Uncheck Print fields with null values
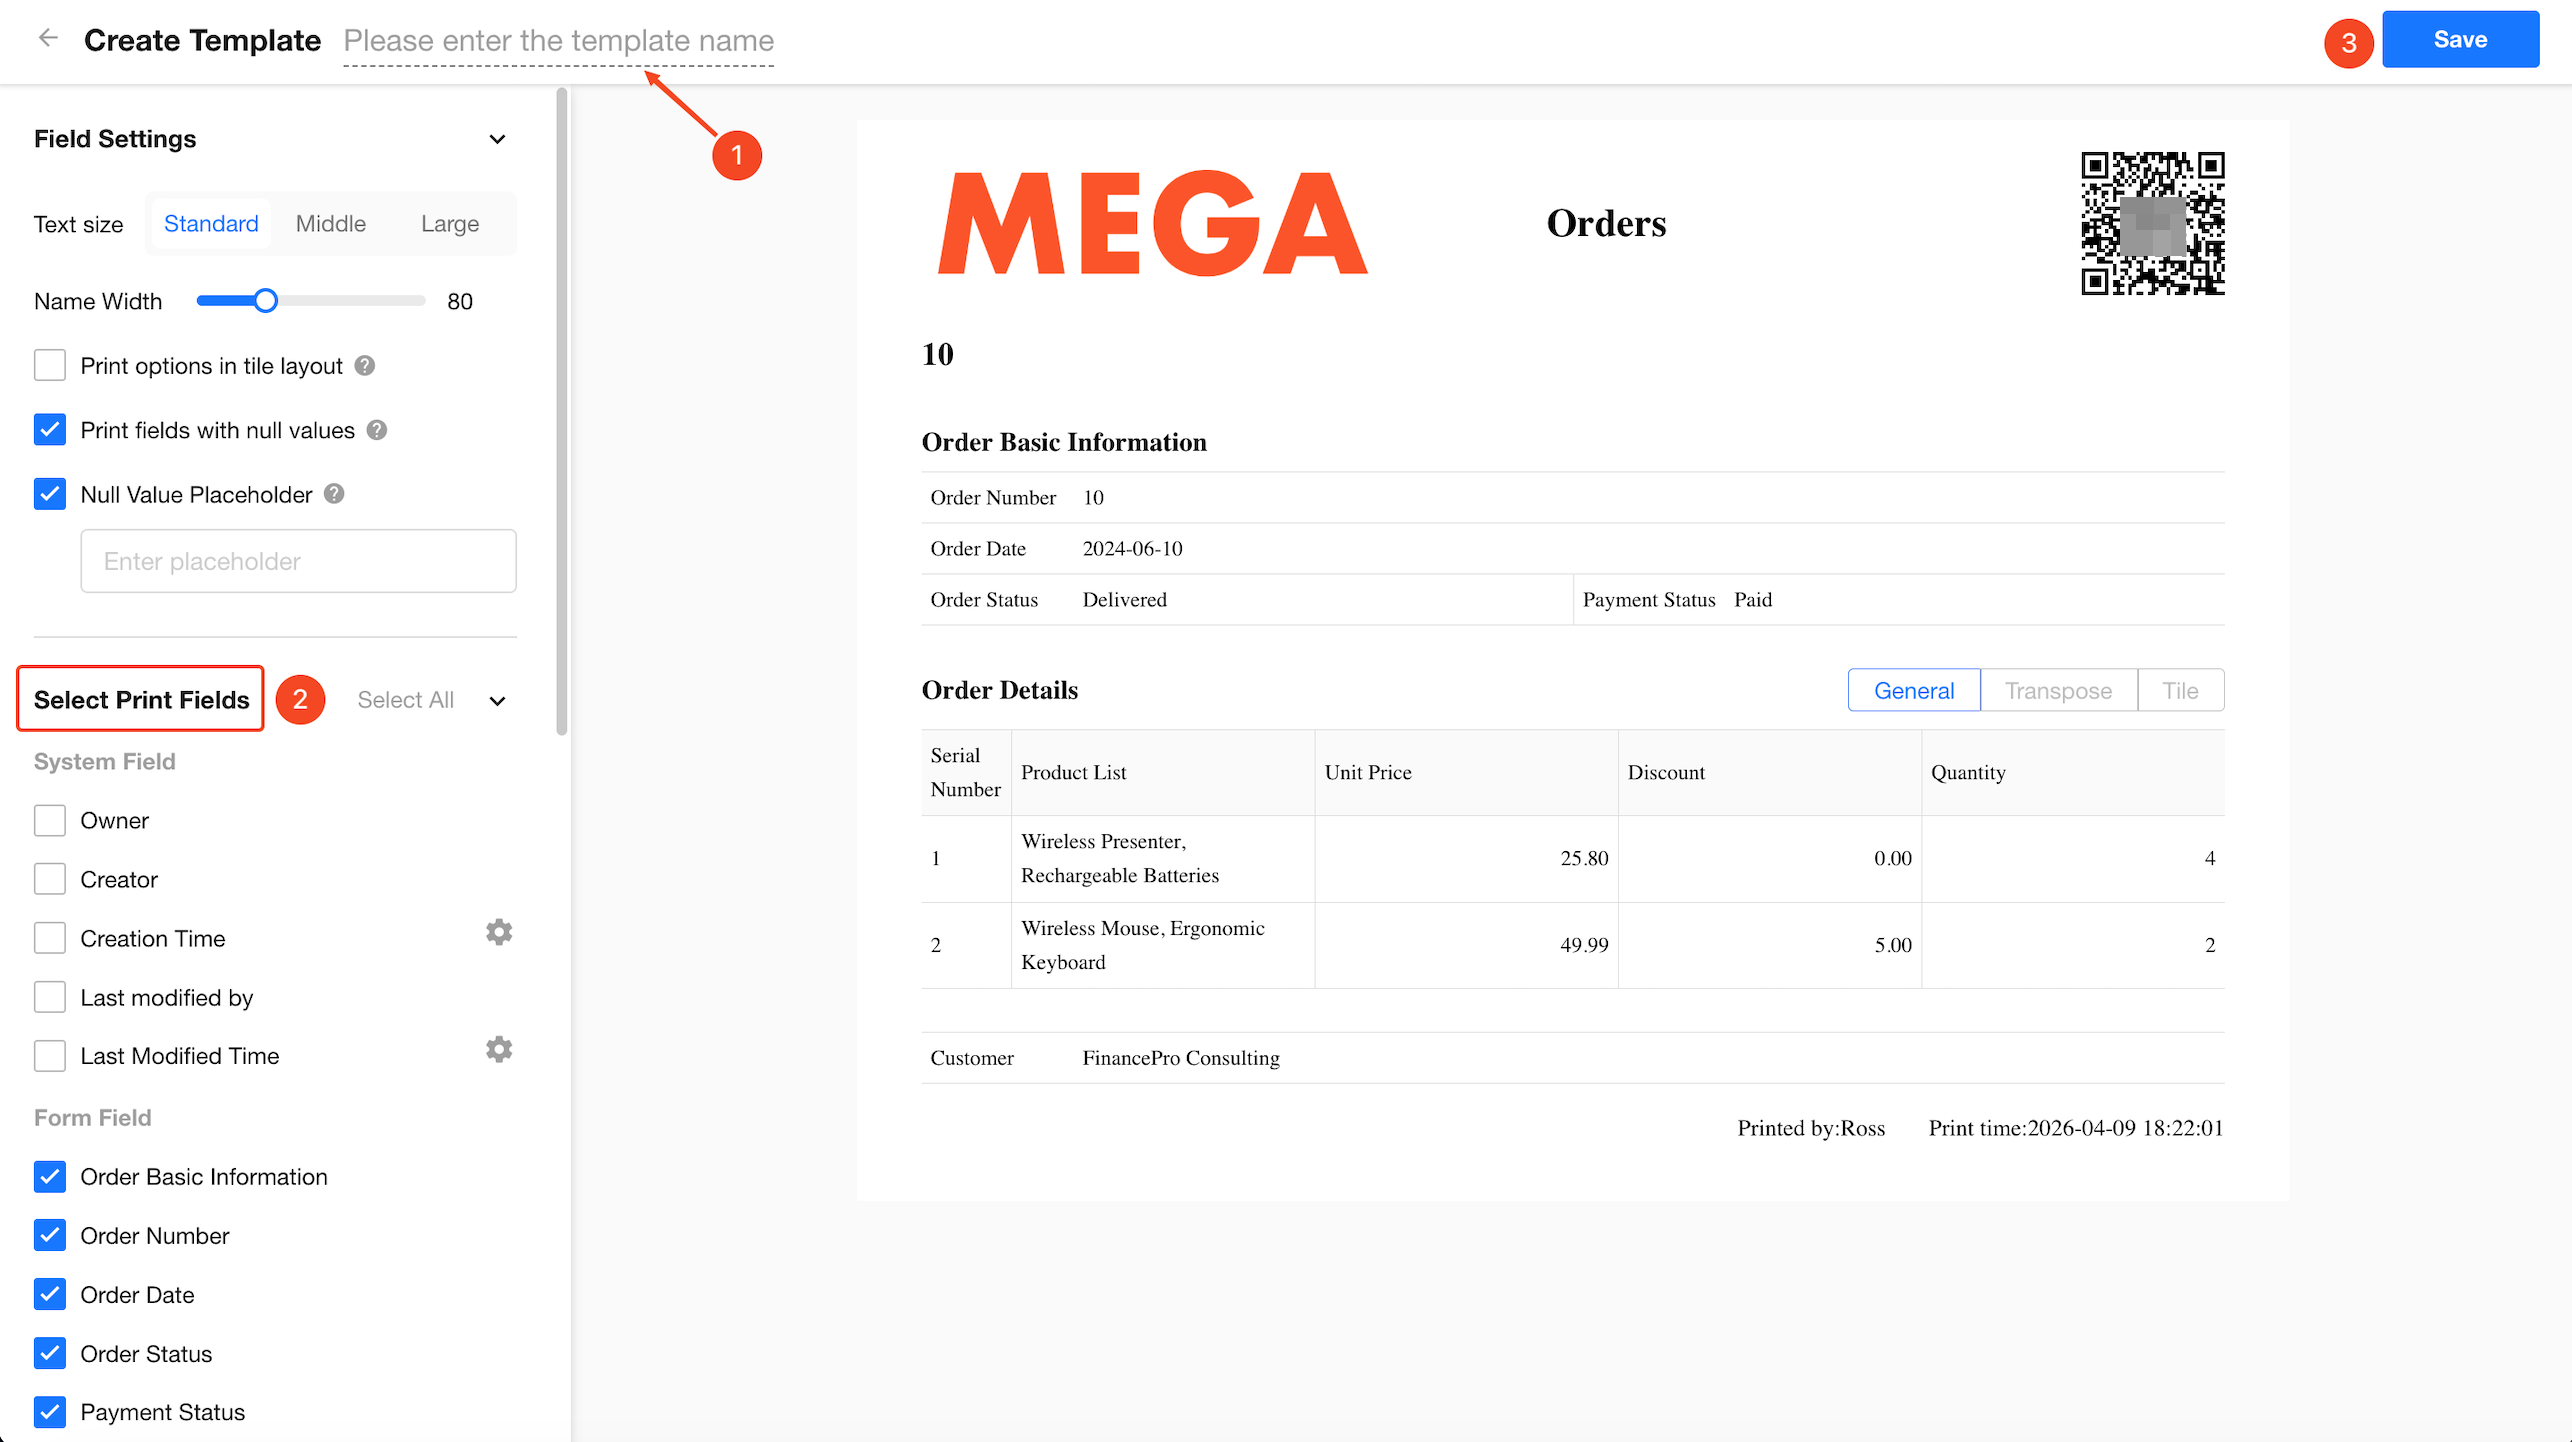This screenshot has height=1442, width=2572. [50, 430]
